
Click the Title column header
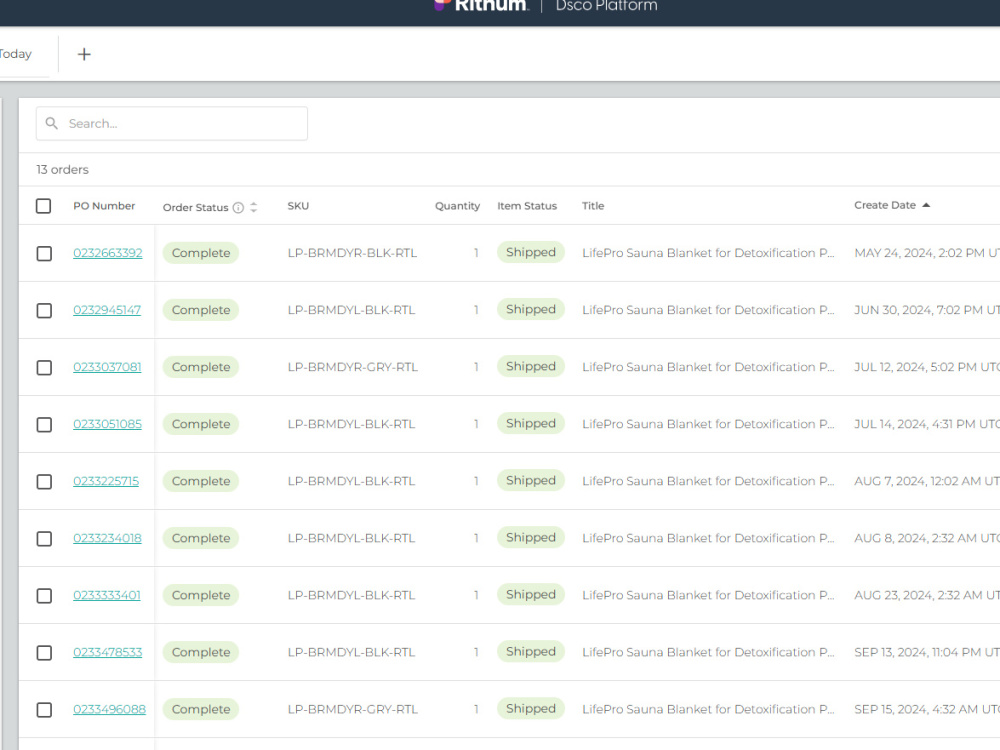click(x=592, y=206)
